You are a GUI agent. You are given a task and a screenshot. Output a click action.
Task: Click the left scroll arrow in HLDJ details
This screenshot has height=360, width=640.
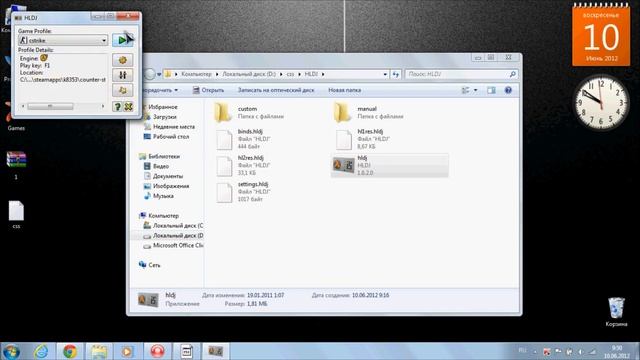tap(23, 106)
